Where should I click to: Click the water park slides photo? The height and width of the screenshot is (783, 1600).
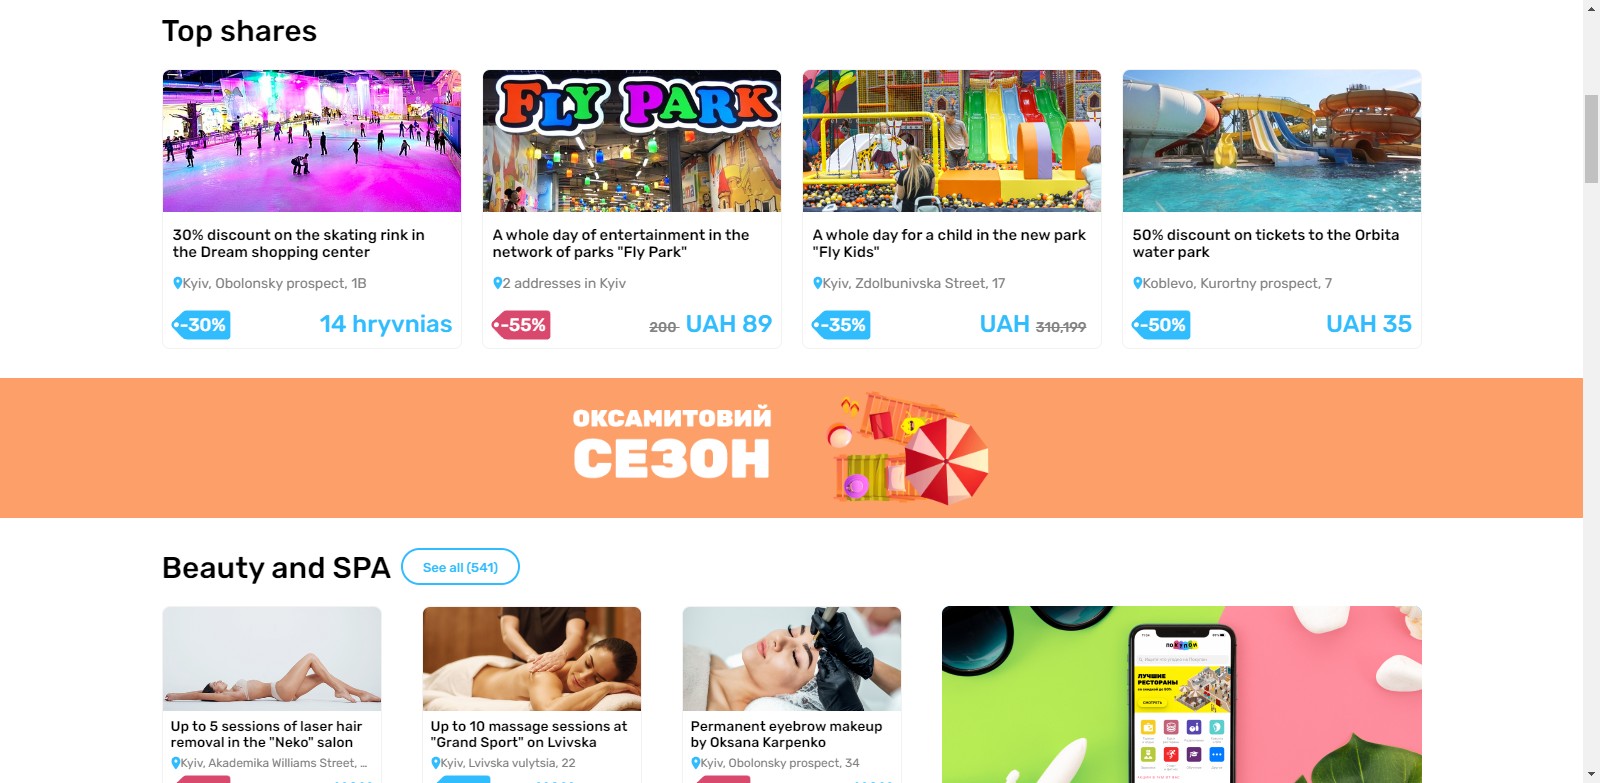pyautogui.click(x=1272, y=141)
